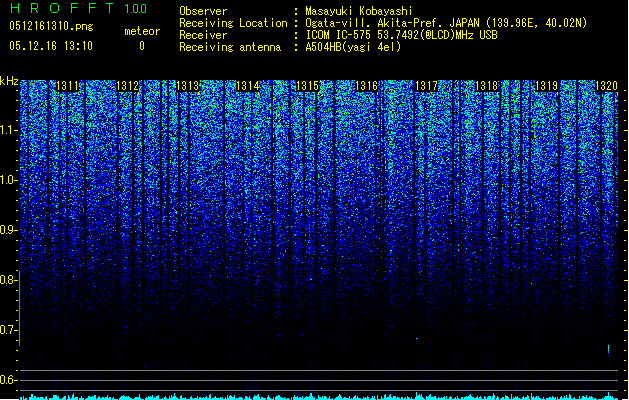629x400 pixels.
Task: Click the 1320 time marker
Action: point(607,86)
